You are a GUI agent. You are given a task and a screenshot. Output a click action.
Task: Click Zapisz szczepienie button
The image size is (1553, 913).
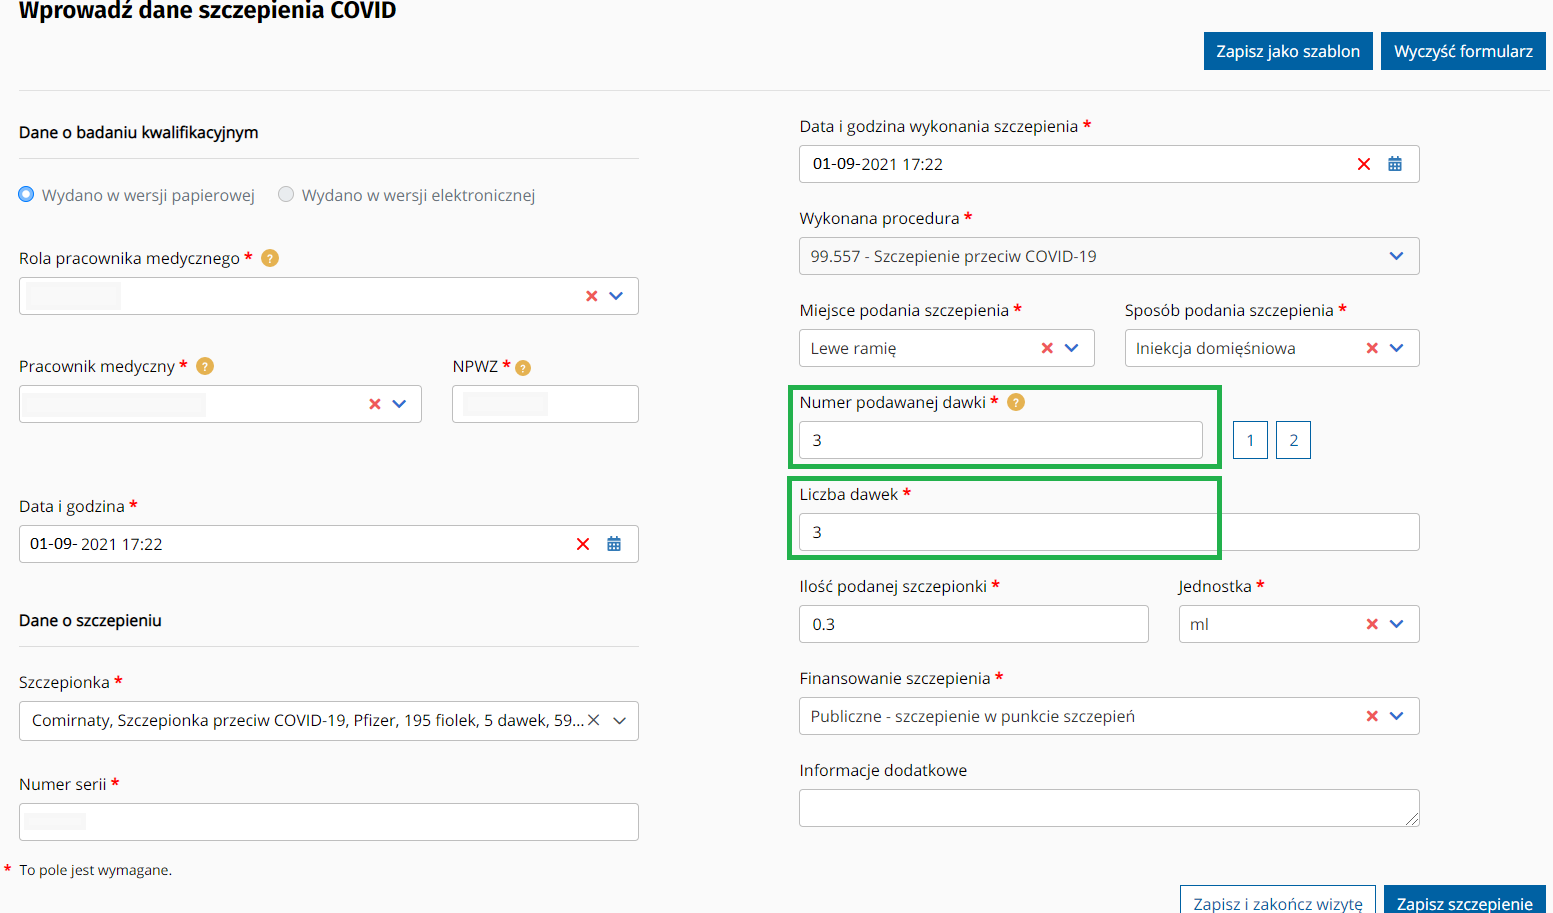click(1464, 902)
